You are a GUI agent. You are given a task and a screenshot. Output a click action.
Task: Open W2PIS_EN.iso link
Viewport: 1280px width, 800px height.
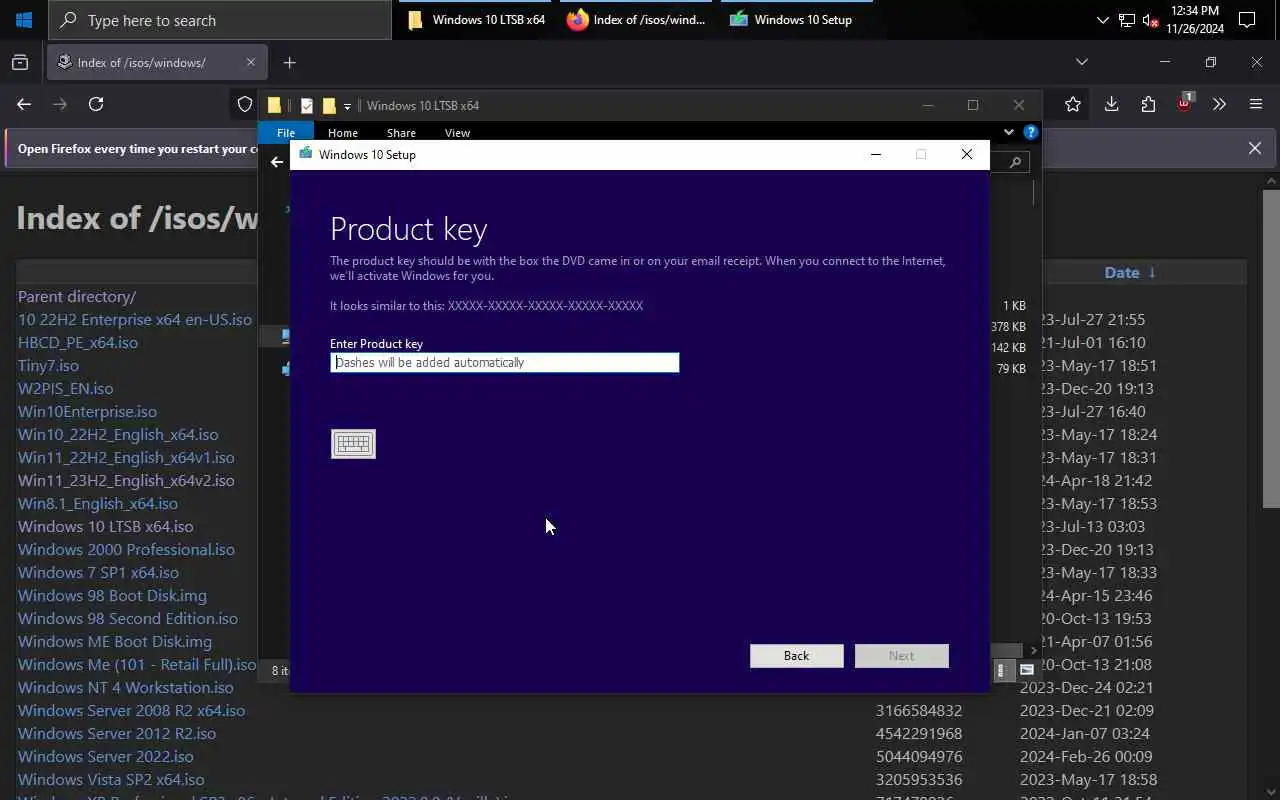click(x=65, y=388)
